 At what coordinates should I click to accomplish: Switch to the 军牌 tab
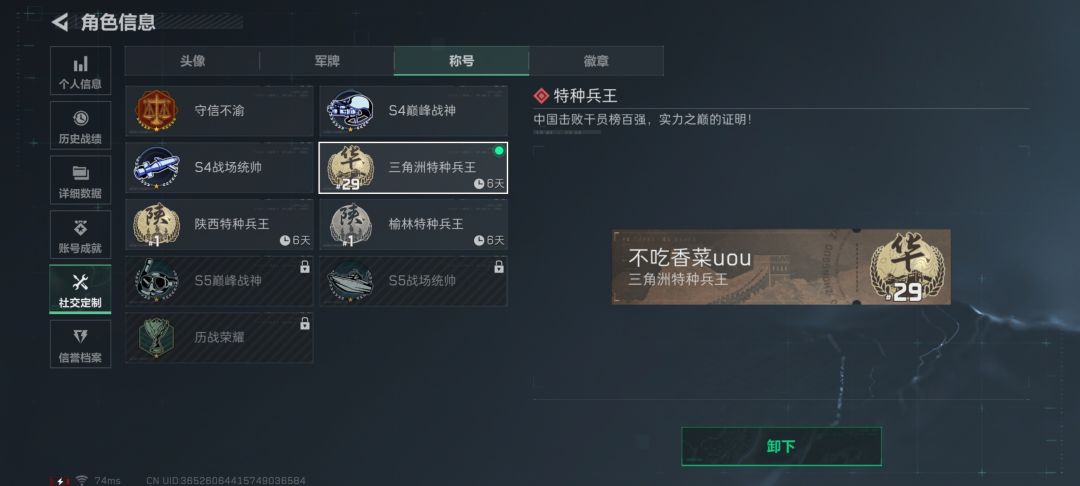coord(327,61)
